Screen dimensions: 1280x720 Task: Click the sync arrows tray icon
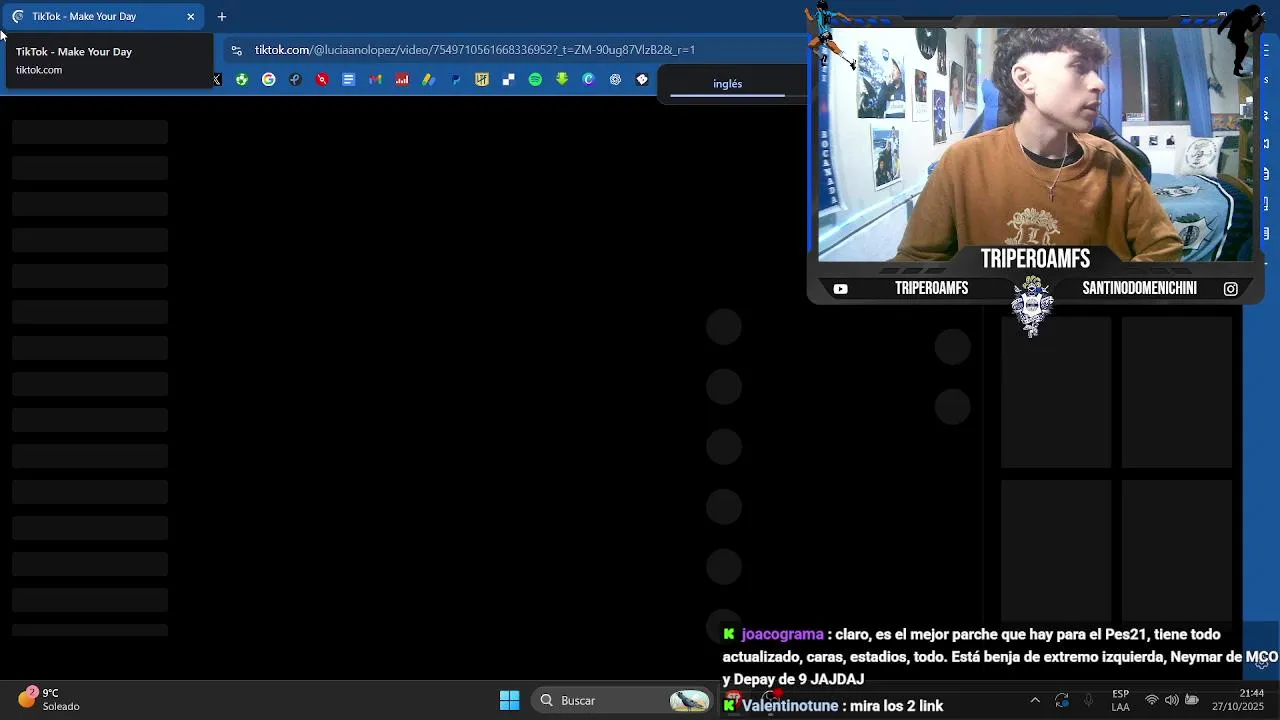coord(1062,701)
